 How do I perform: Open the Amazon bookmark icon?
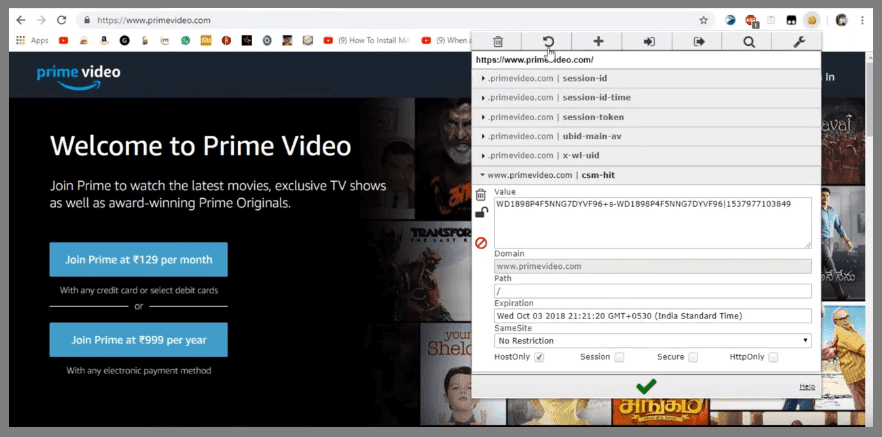[x=104, y=40]
